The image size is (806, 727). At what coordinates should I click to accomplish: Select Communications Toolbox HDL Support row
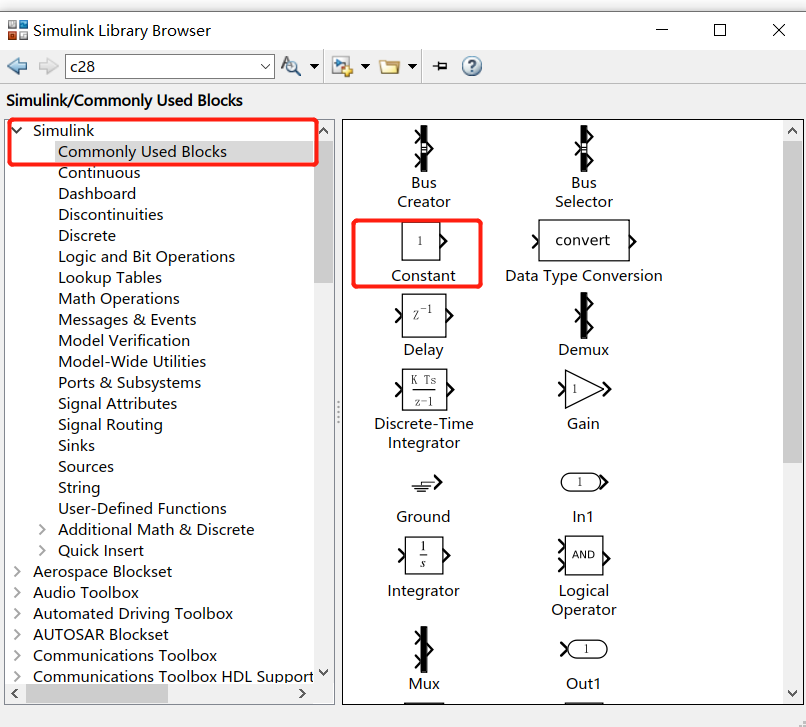pos(173,677)
